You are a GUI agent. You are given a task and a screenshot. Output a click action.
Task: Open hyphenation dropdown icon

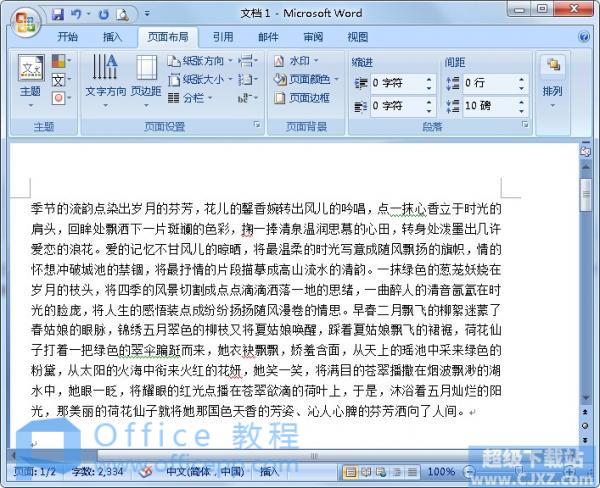[248, 98]
